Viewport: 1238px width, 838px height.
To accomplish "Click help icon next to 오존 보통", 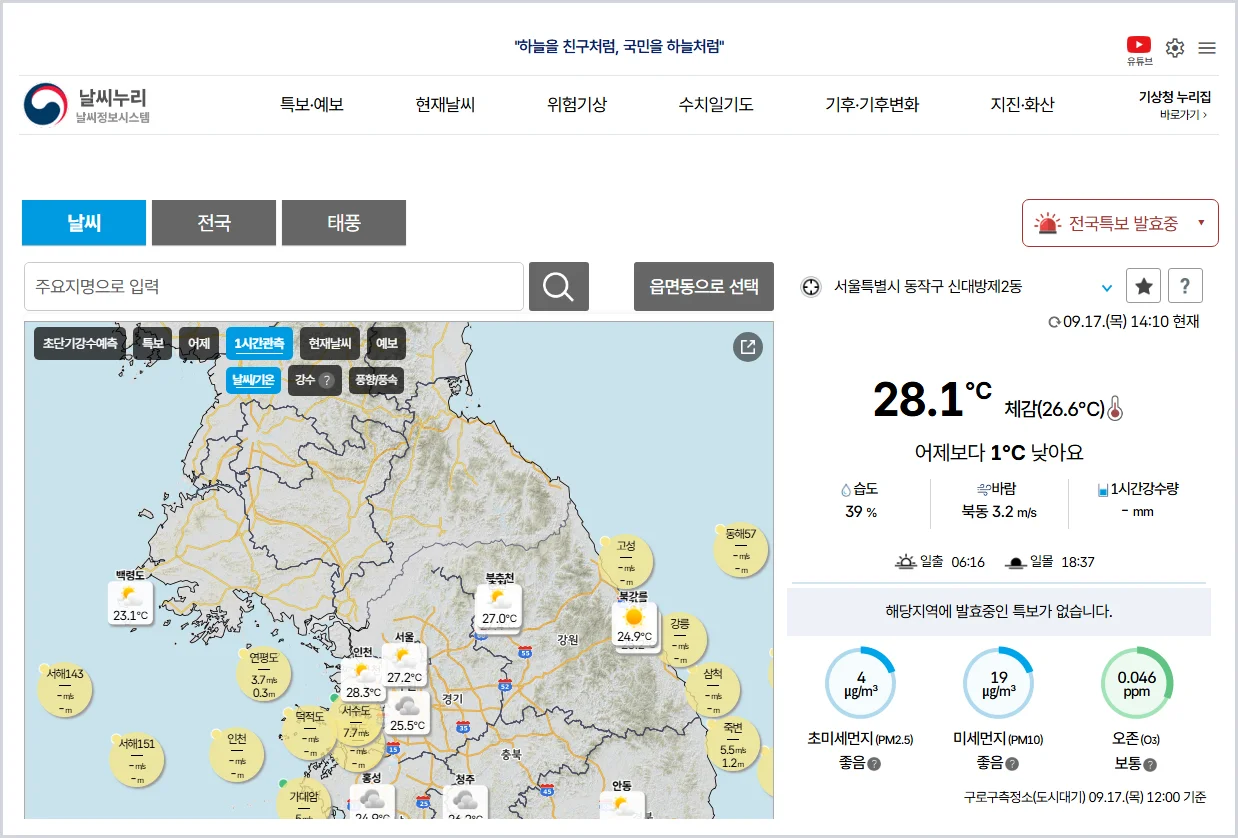I will [x=1150, y=765].
